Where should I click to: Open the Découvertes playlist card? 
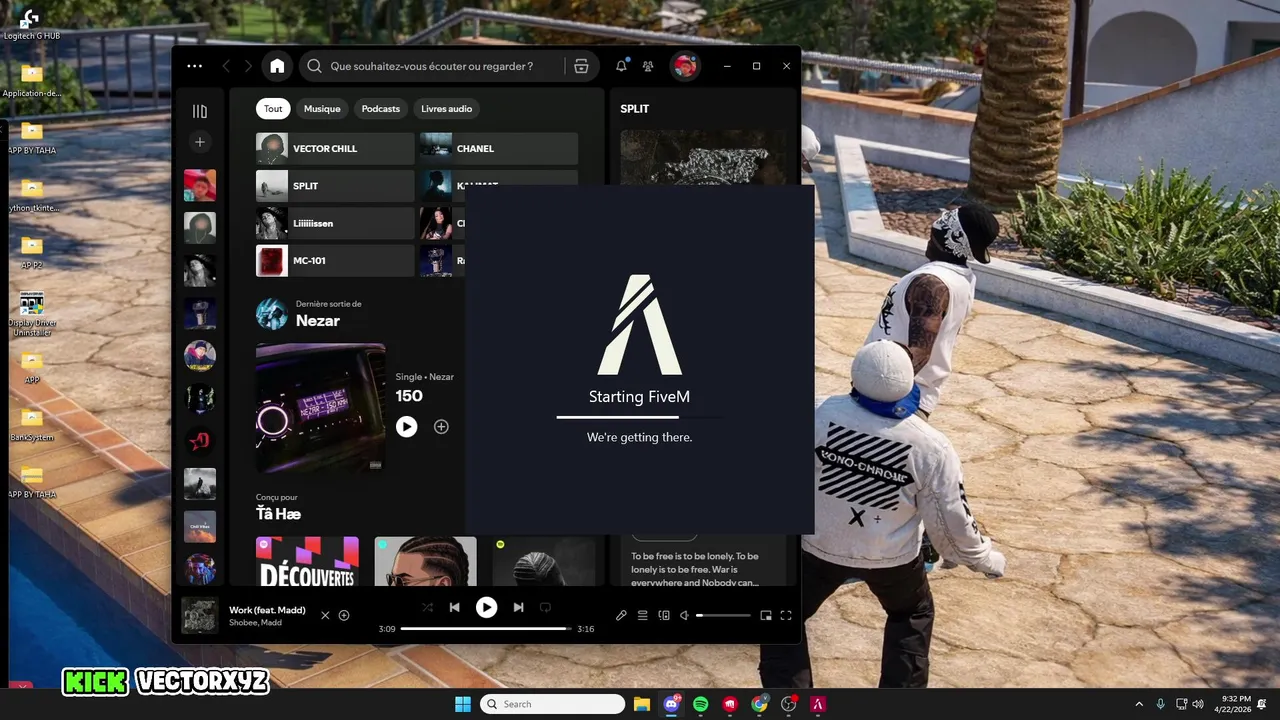click(307, 562)
